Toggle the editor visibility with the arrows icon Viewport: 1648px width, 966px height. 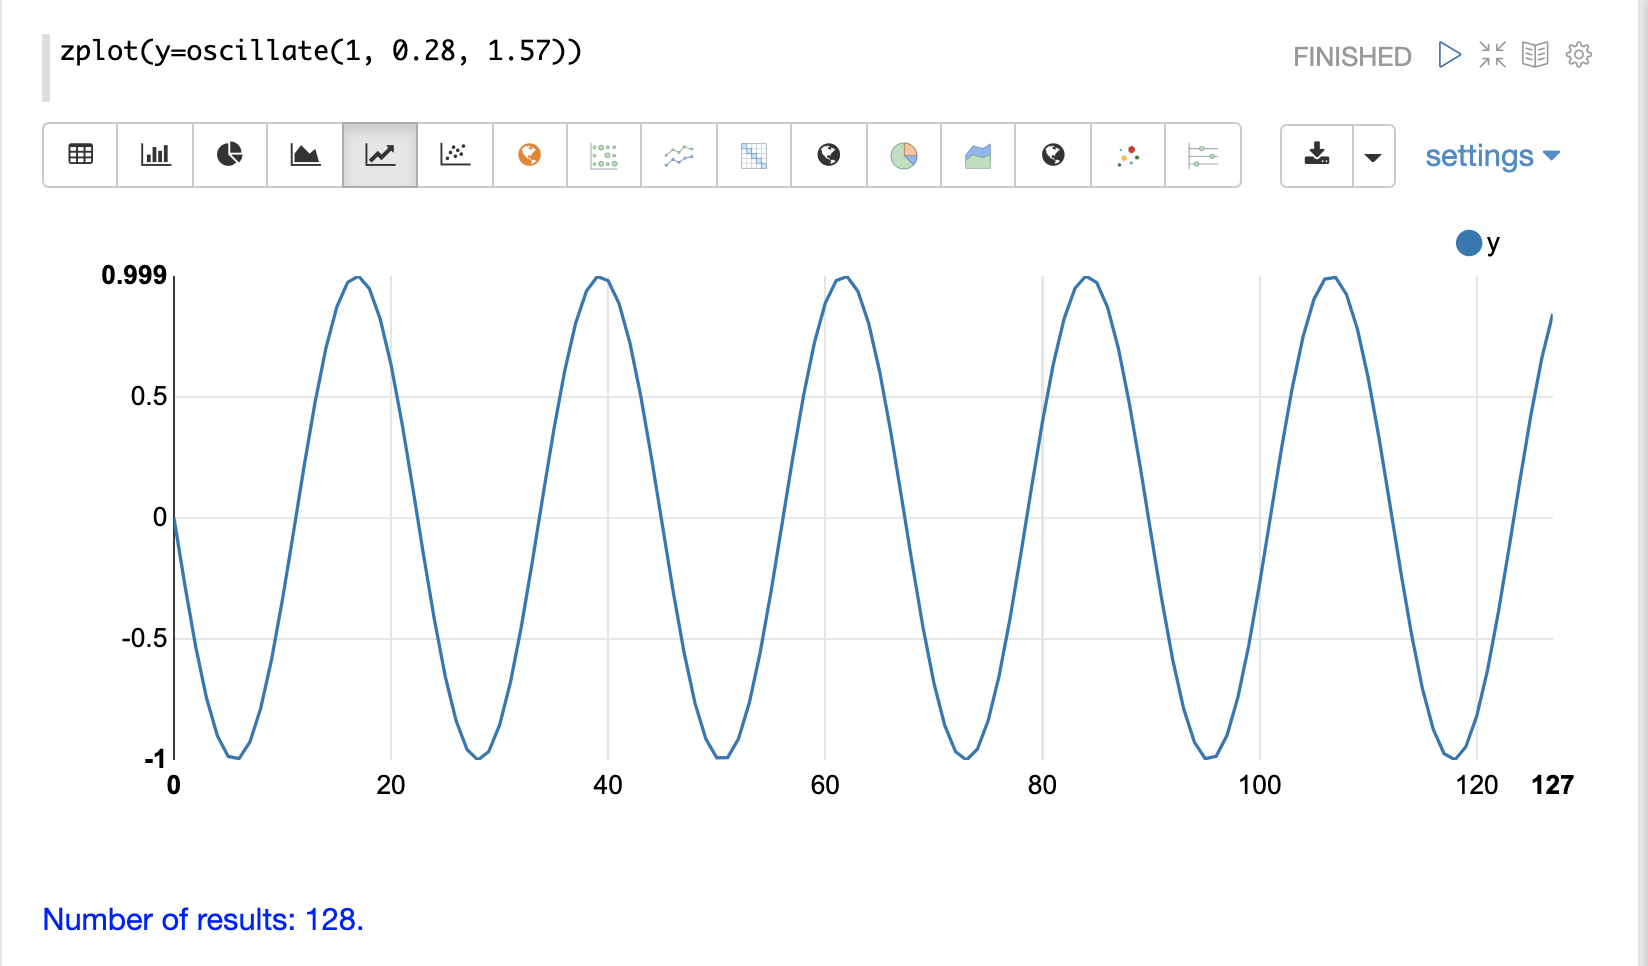click(1492, 54)
